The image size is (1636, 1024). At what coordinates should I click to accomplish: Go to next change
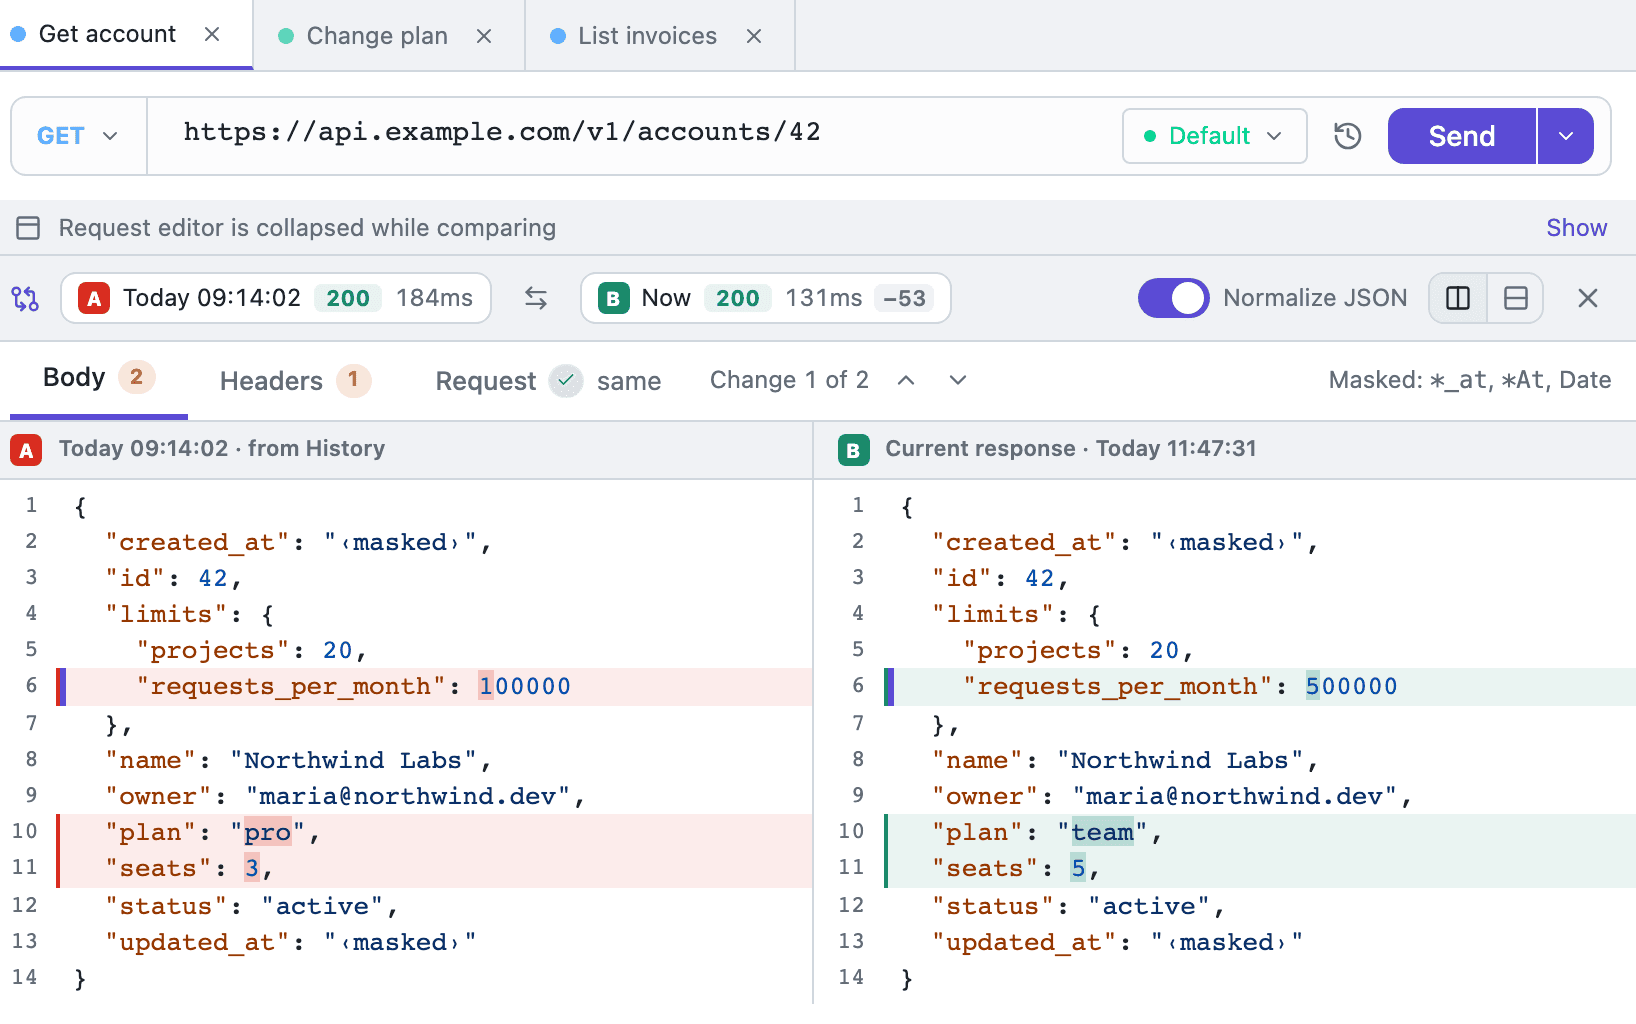(x=958, y=380)
